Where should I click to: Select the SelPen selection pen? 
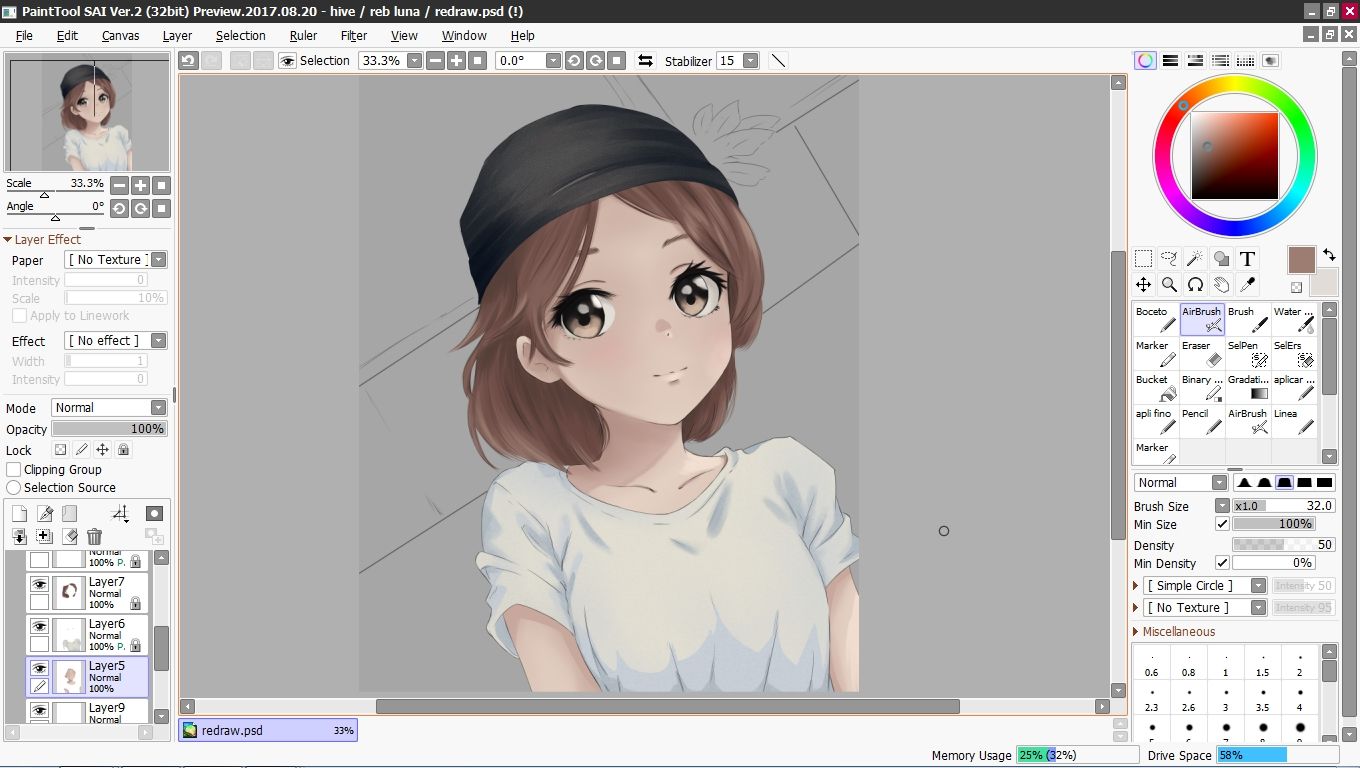[x=1247, y=354]
